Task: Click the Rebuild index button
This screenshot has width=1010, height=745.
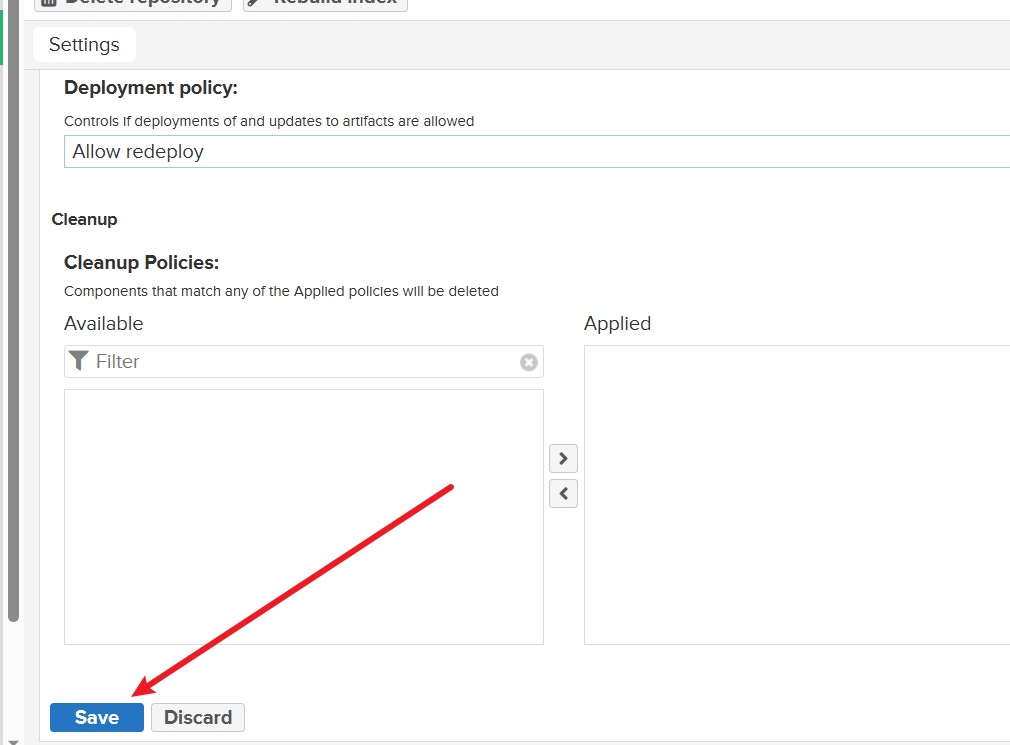Action: 325,3
